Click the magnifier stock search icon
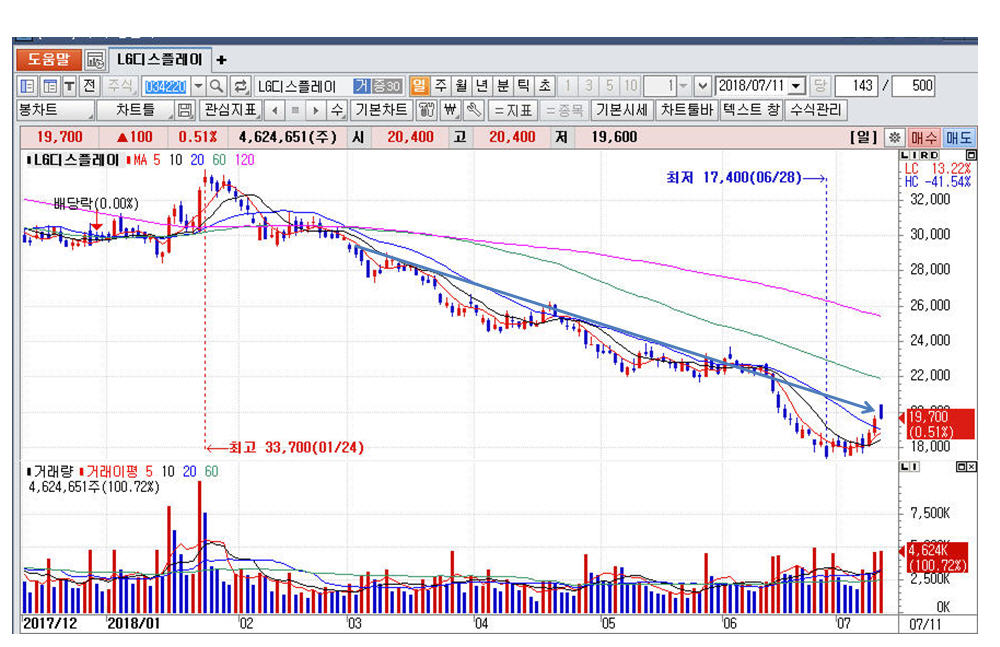 coord(216,86)
